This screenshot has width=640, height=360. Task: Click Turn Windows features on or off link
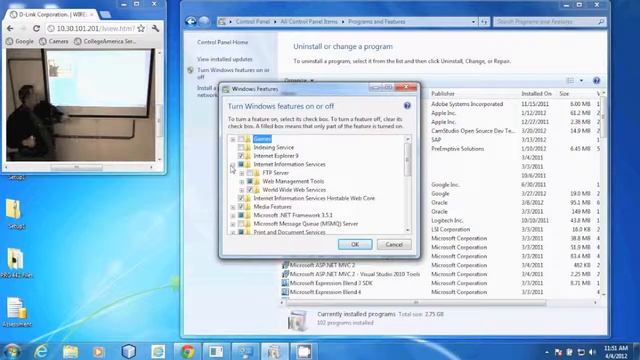tap(233, 73)
